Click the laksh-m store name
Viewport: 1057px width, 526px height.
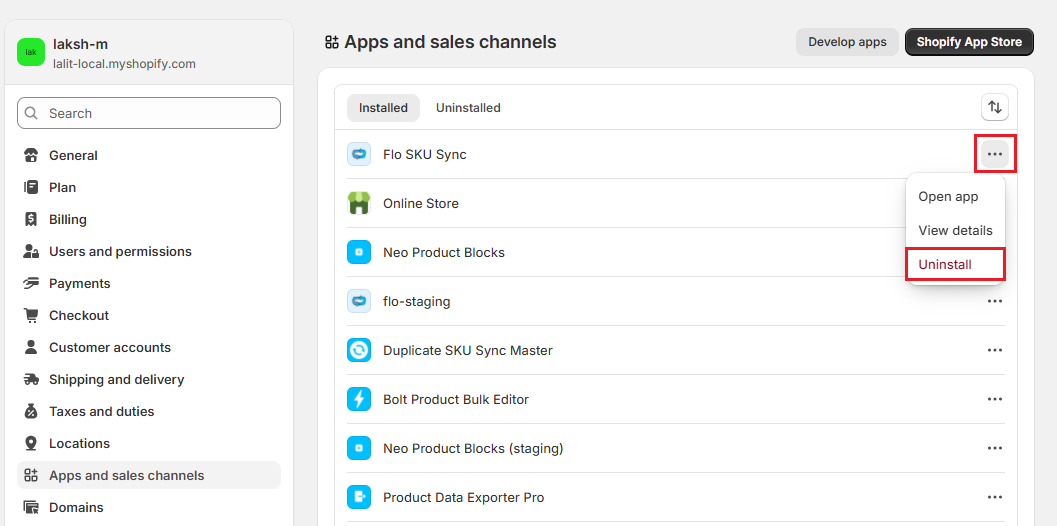(x=80, y=45)
